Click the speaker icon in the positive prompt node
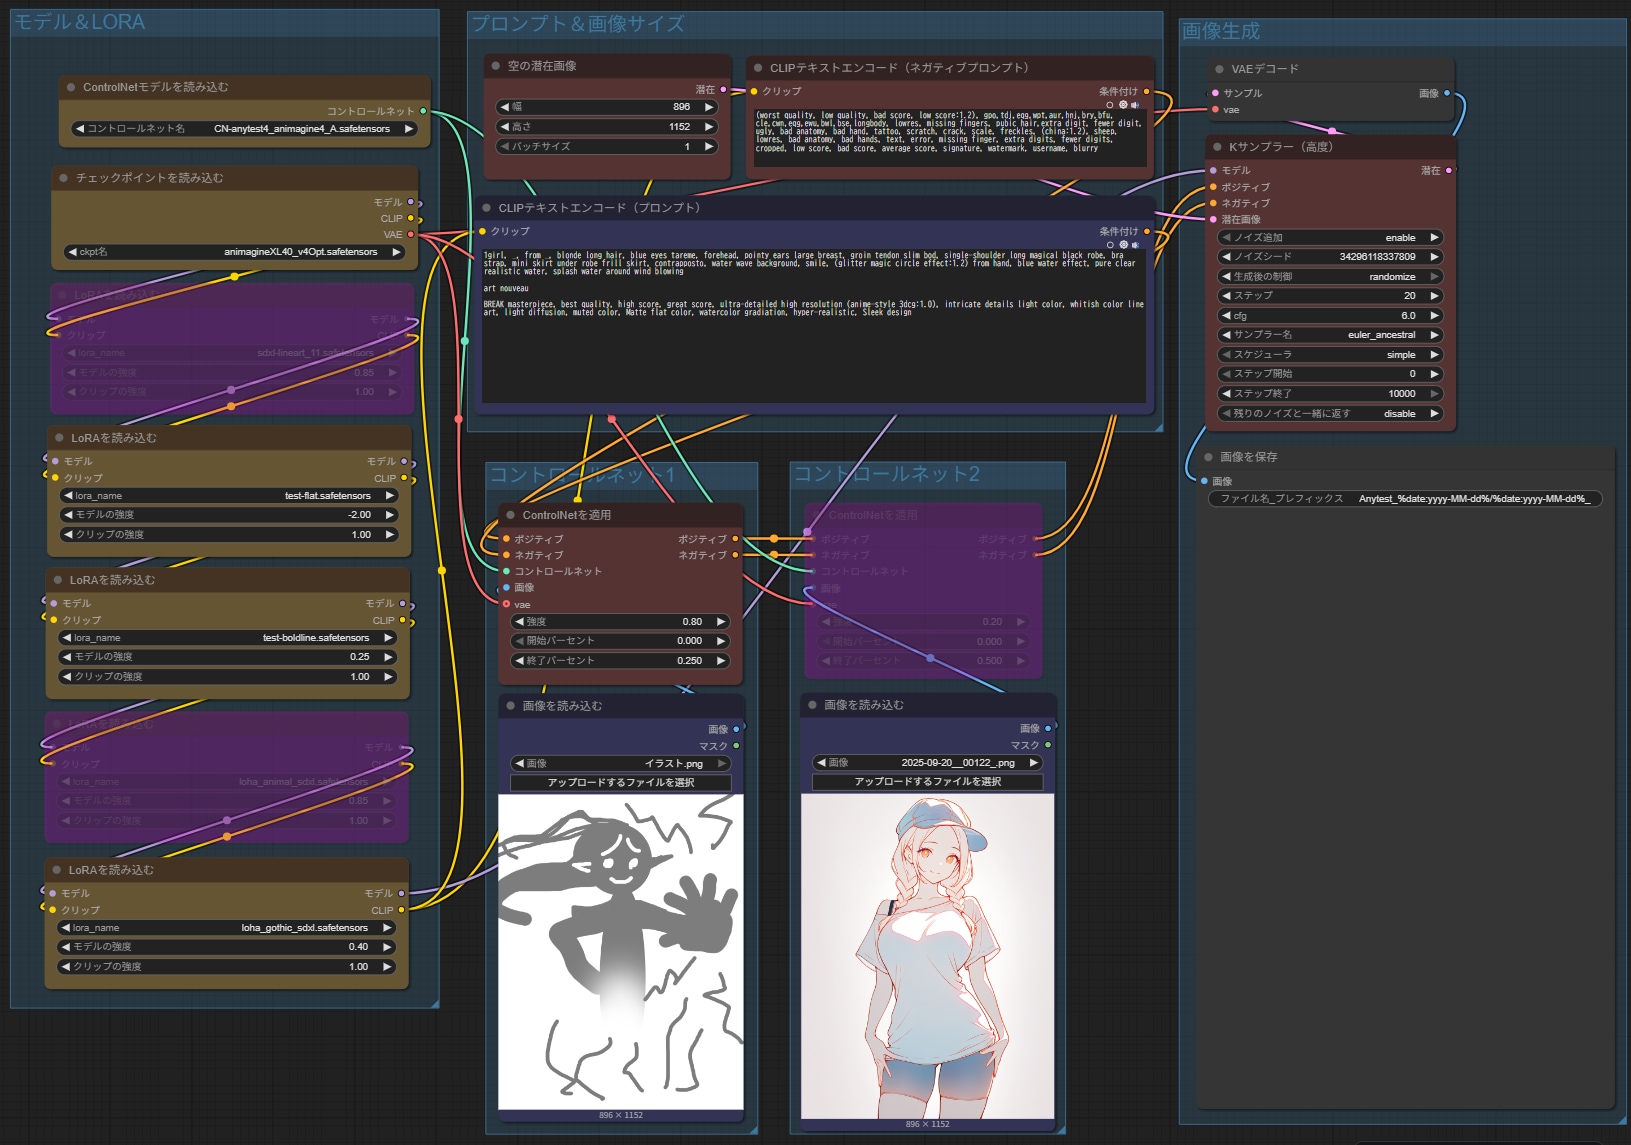1631x1145 pixels. click(x=1135, y=245)
